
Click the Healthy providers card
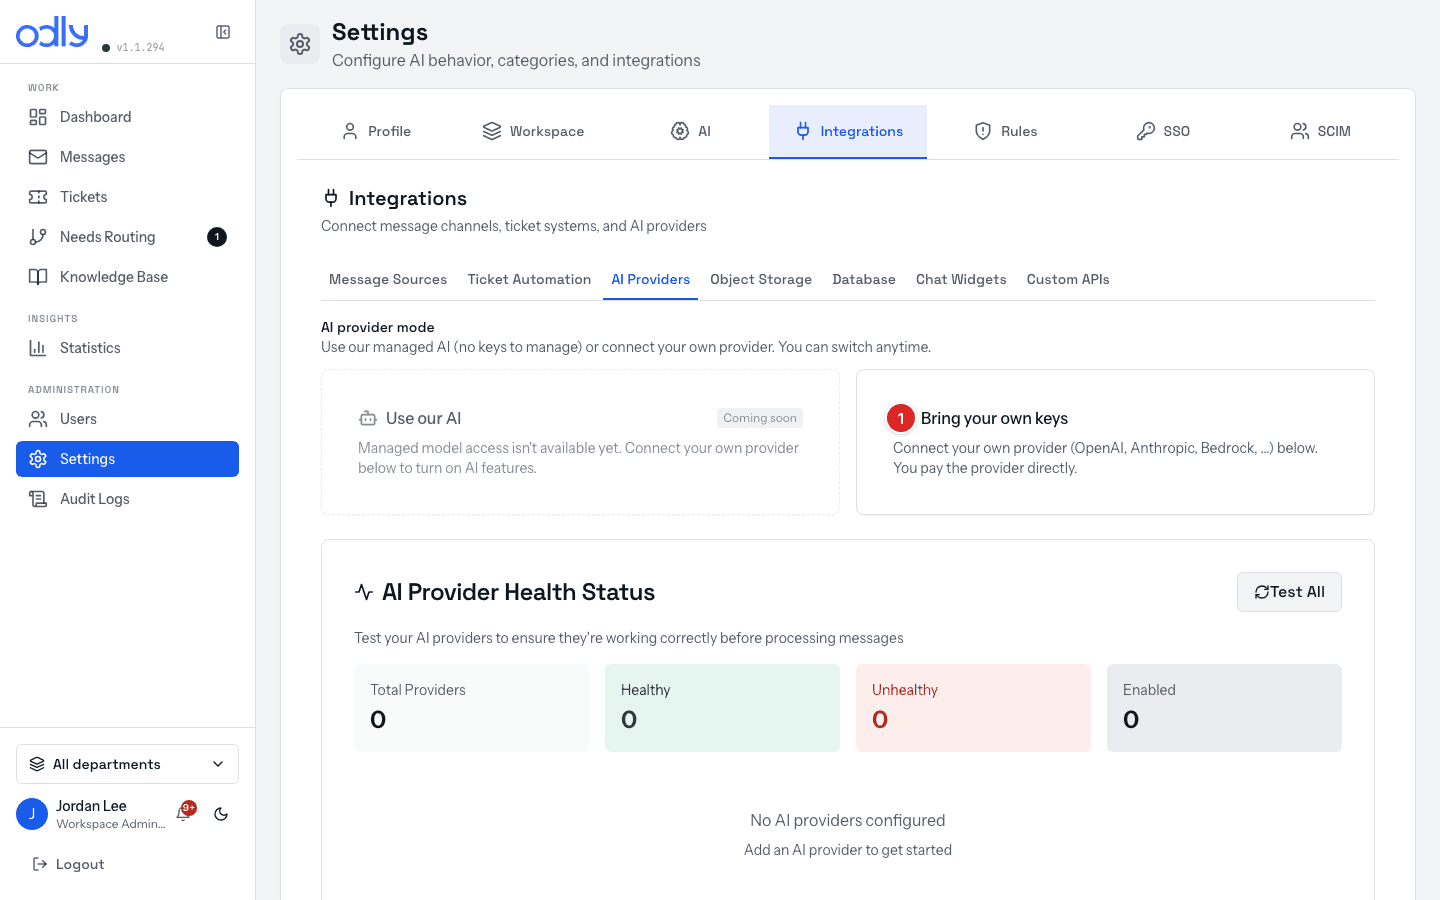[x=722, y=708]
